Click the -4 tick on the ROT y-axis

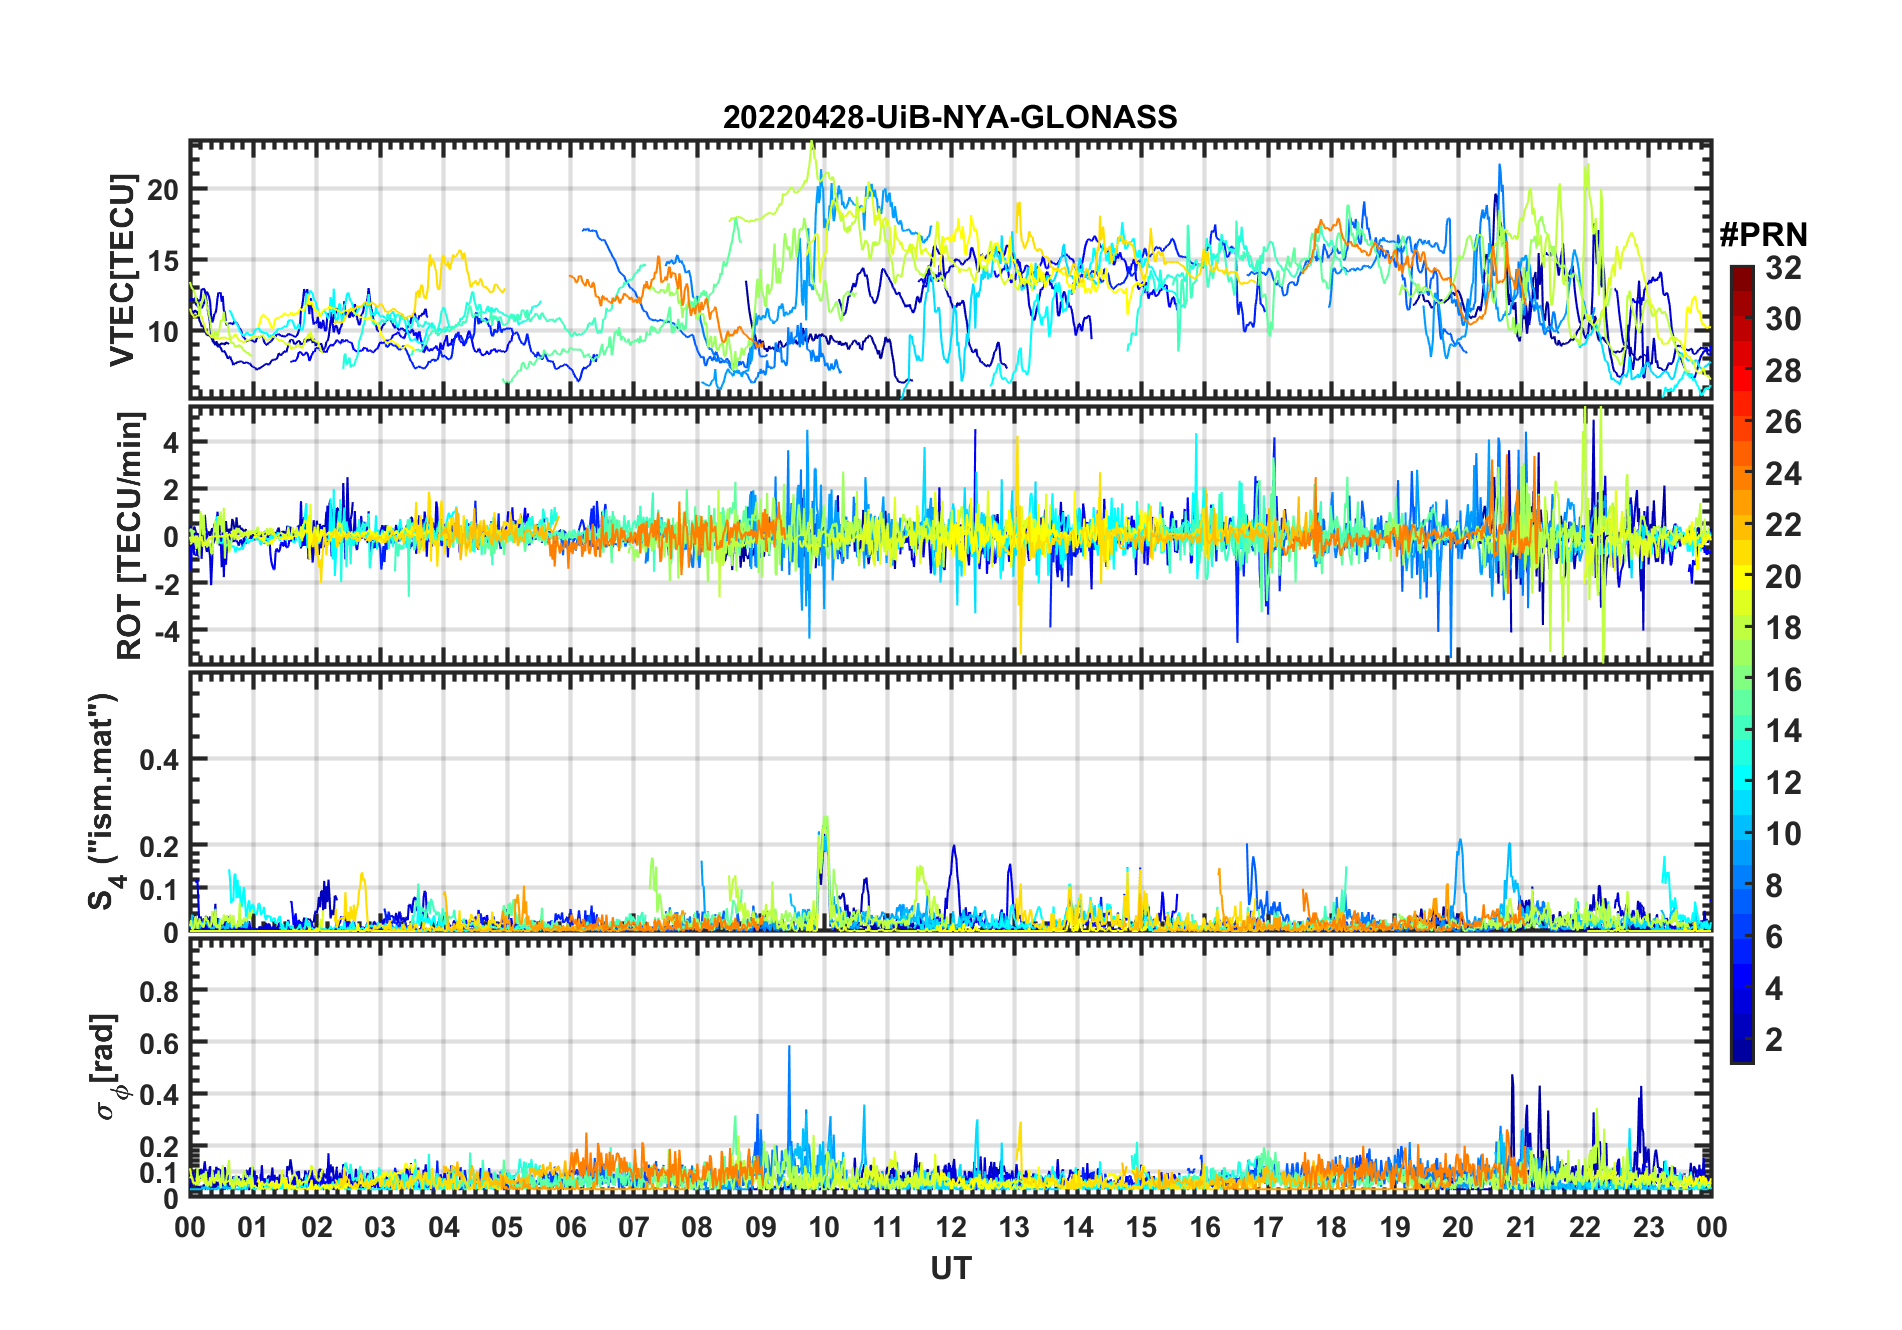pyautogui.click(x=168, y=631)
